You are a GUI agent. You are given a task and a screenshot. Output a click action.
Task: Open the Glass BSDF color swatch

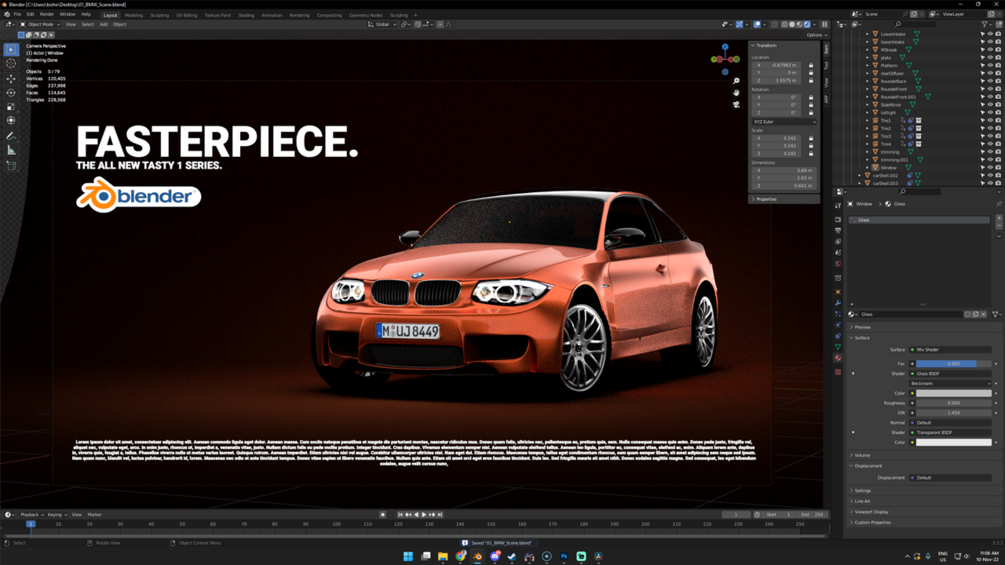point(953,393)
